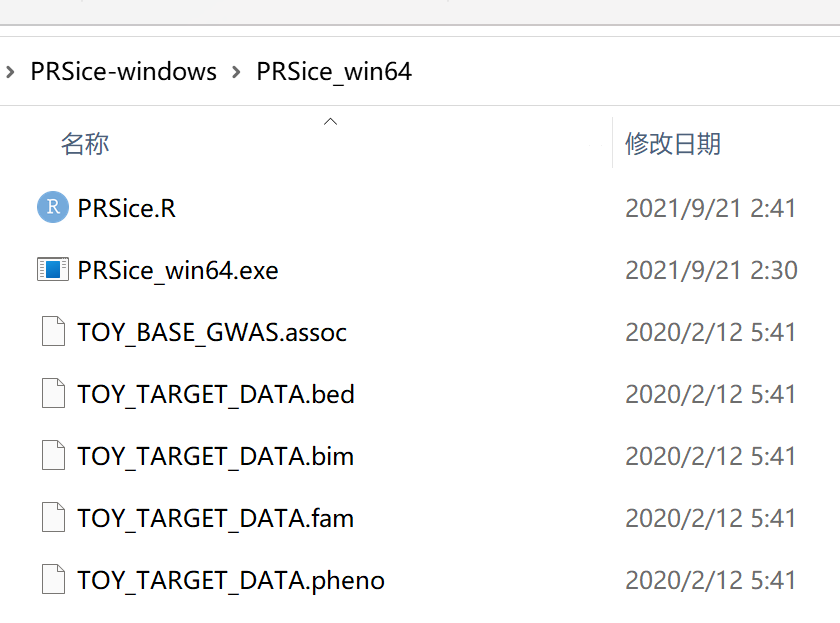Open the breadcrumb dropdown after PRSice-windows
This screenshot has height=623, width=840.
pos(237,71)
